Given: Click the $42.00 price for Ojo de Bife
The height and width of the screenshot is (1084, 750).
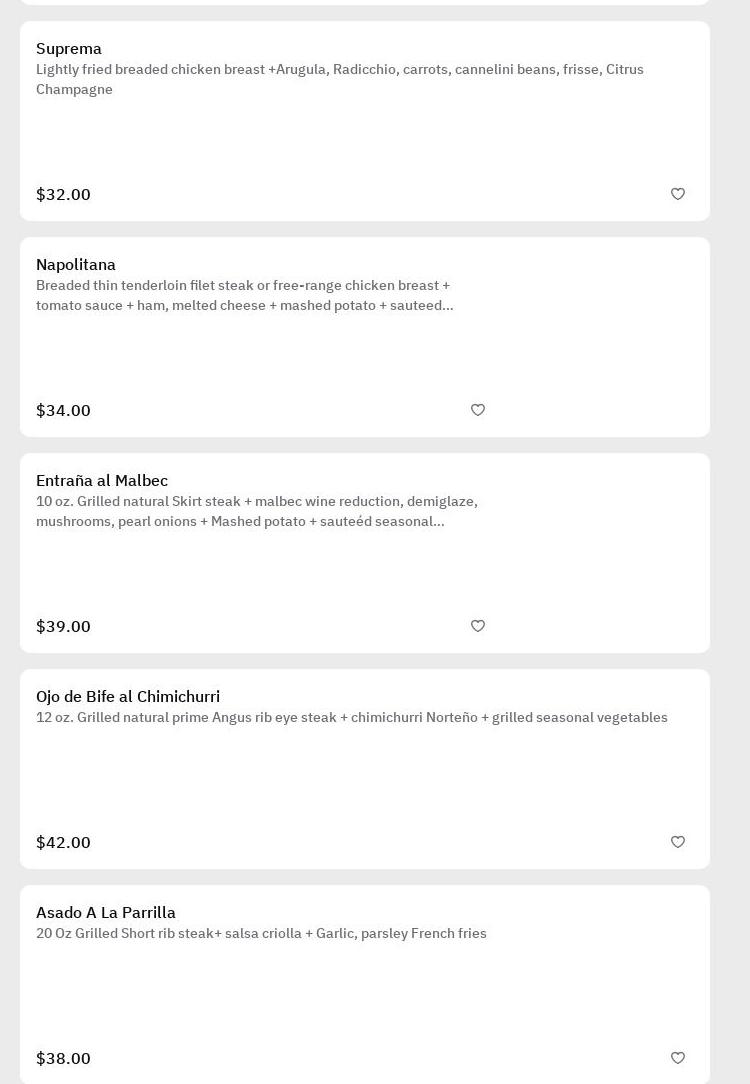Looking at the screenshot, I should click(63, 843).
